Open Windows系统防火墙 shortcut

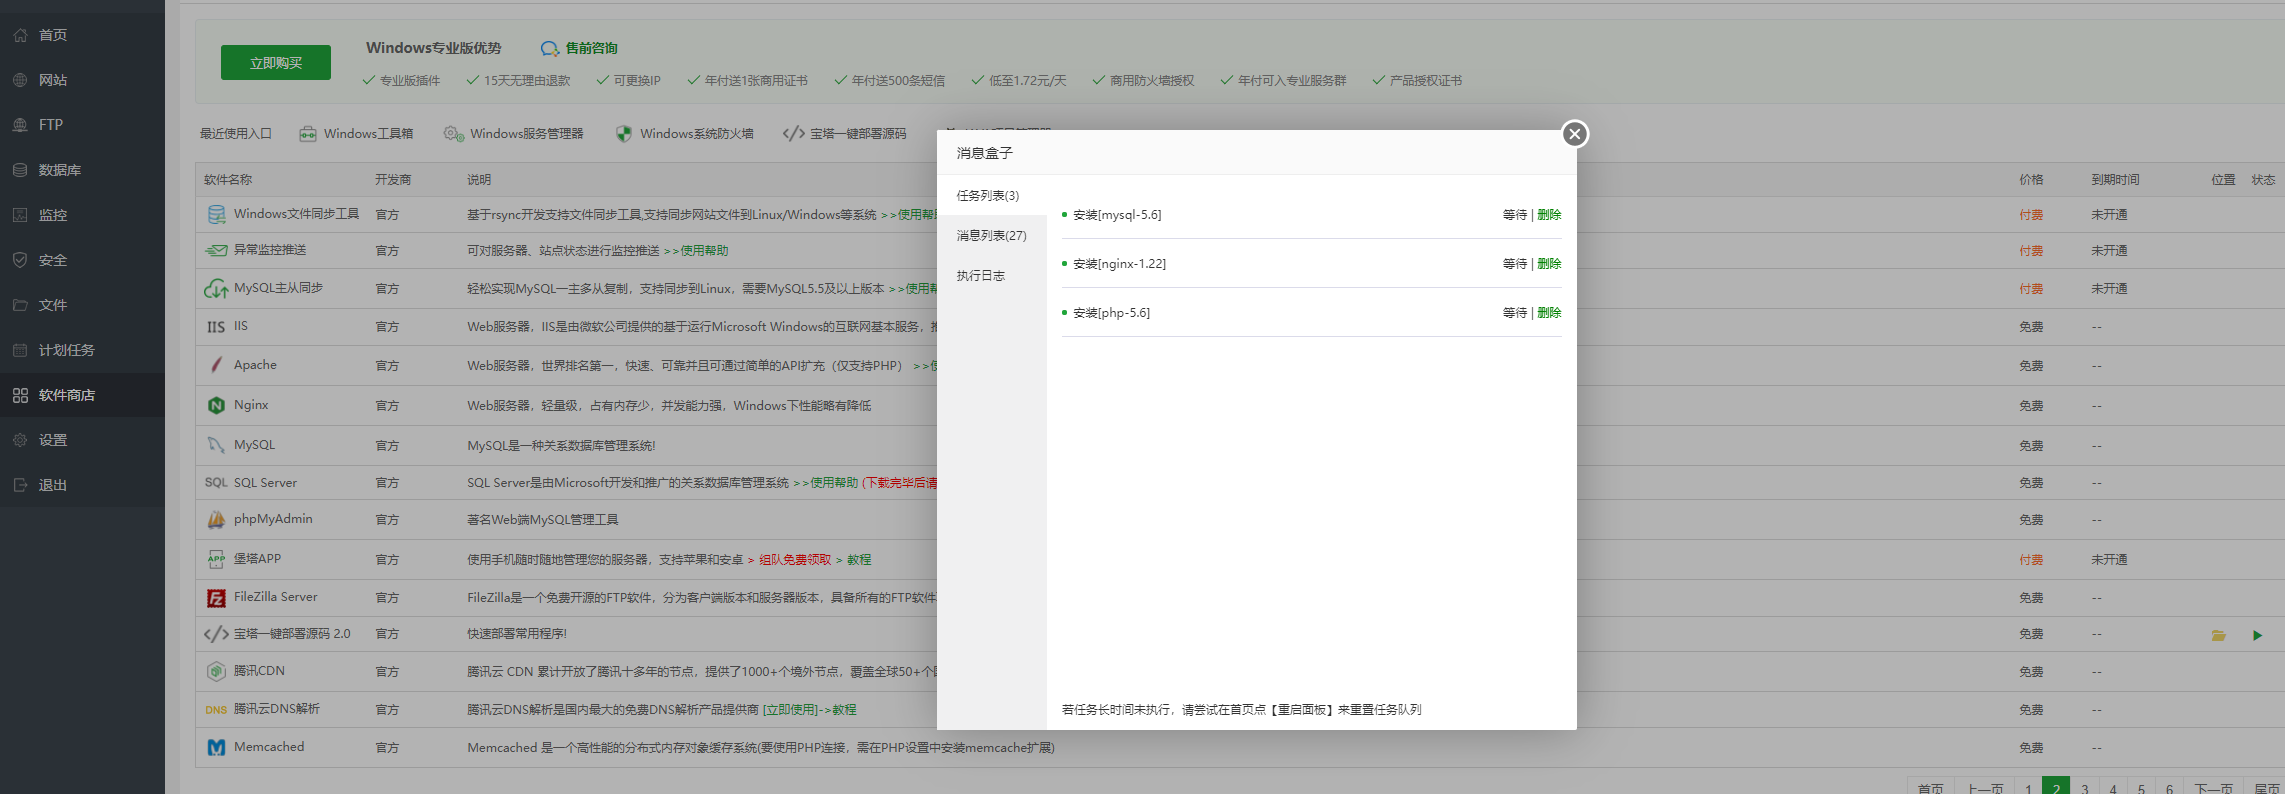point(685,134)
